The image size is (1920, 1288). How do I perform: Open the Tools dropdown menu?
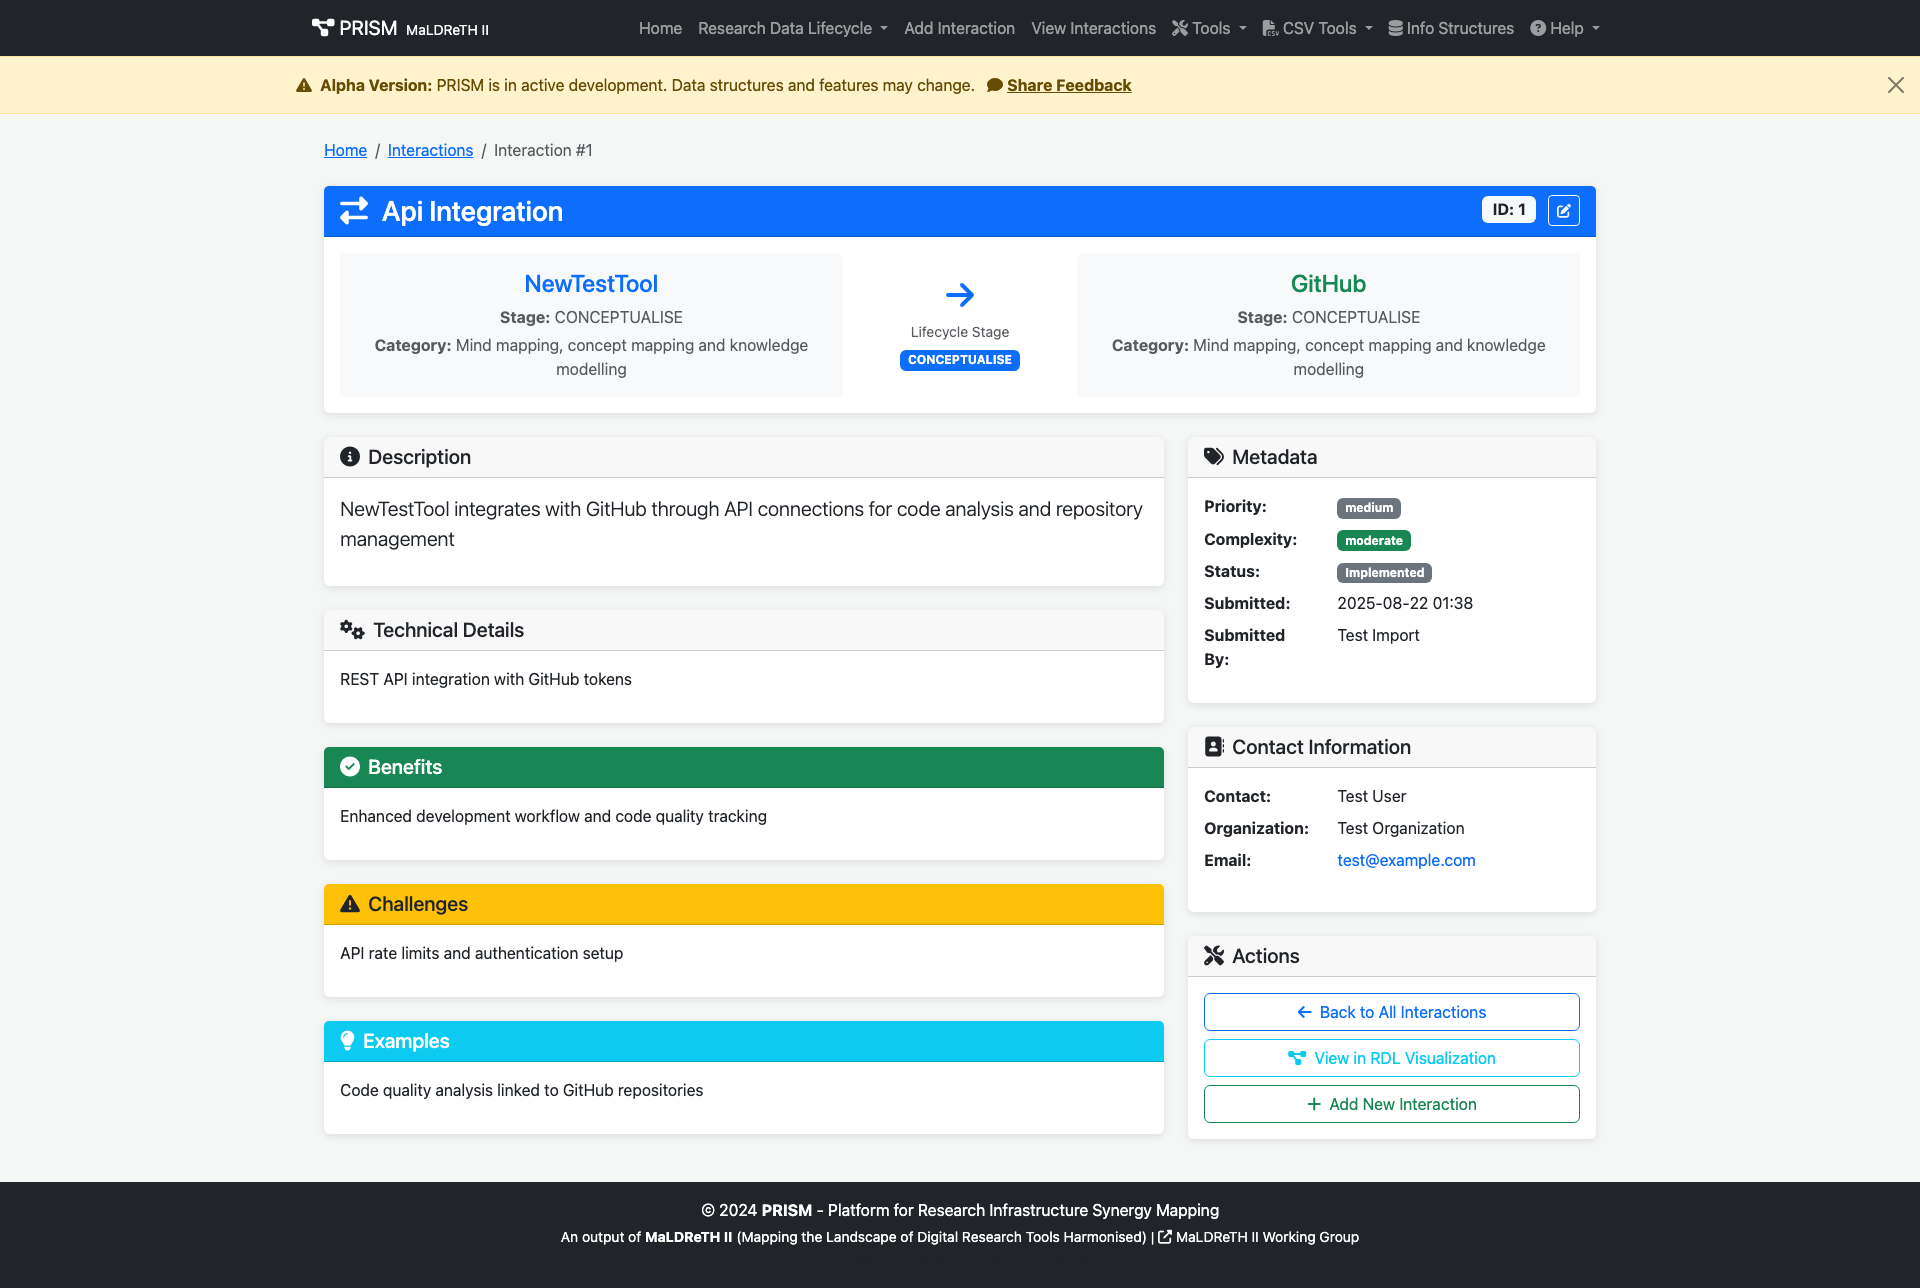tap(1210, 28)
